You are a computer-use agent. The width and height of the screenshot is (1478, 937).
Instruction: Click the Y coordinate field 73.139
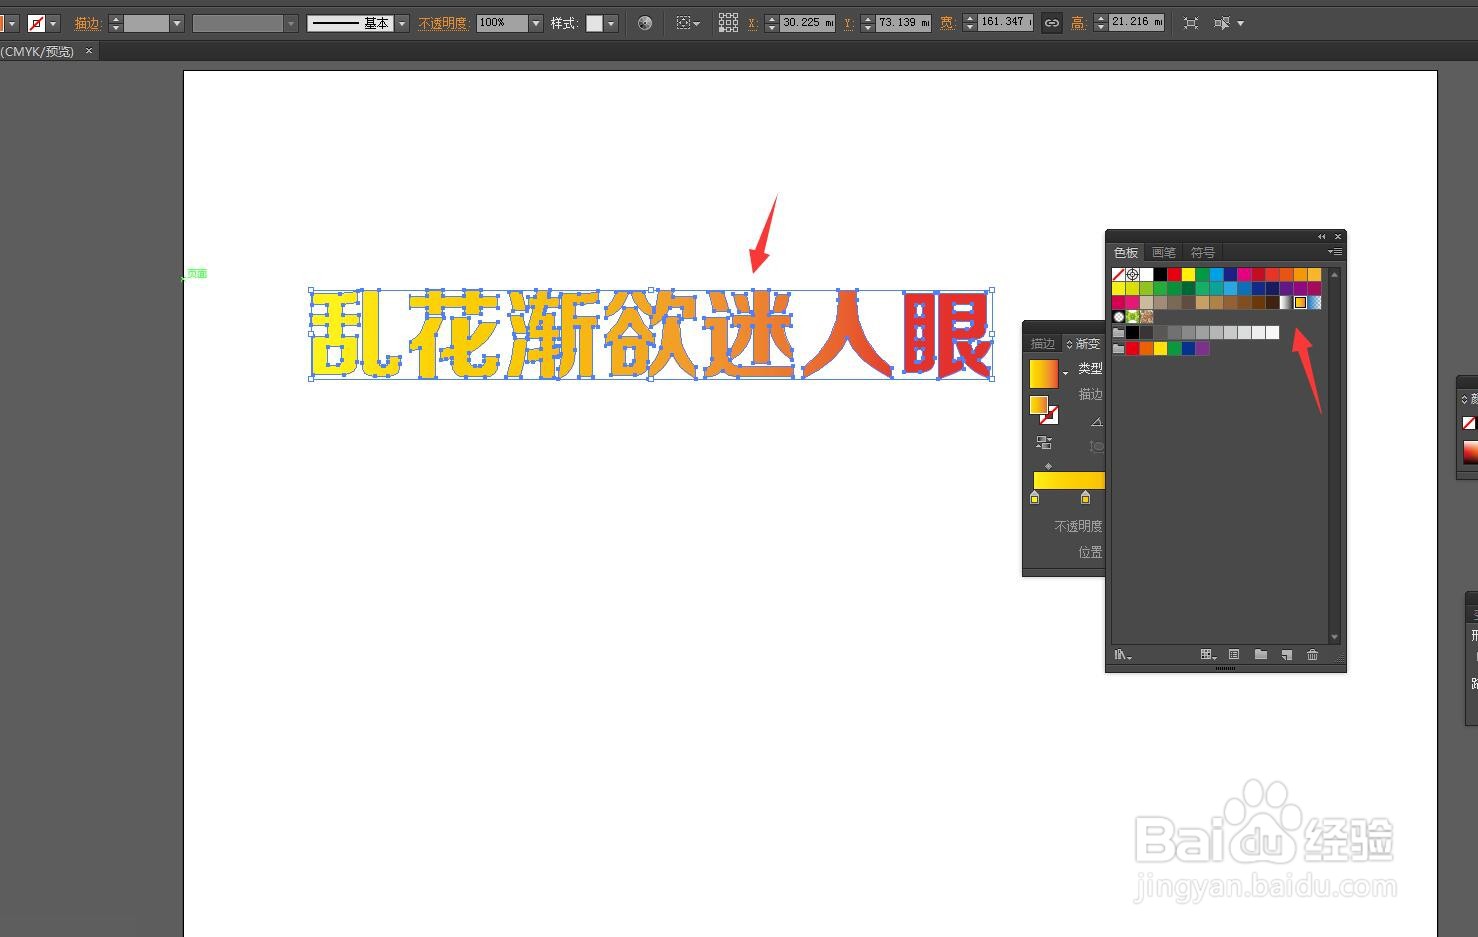pyautogui.click(x=904, y=23)
